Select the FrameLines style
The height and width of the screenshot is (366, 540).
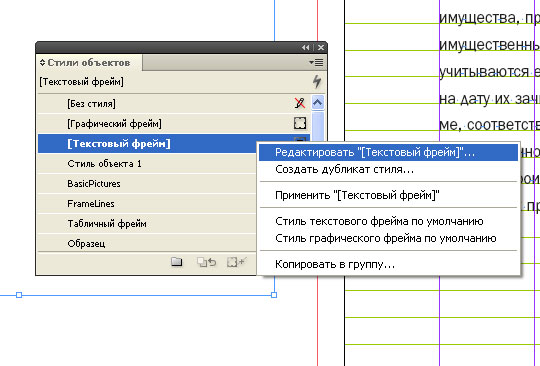tap(147, 203)
